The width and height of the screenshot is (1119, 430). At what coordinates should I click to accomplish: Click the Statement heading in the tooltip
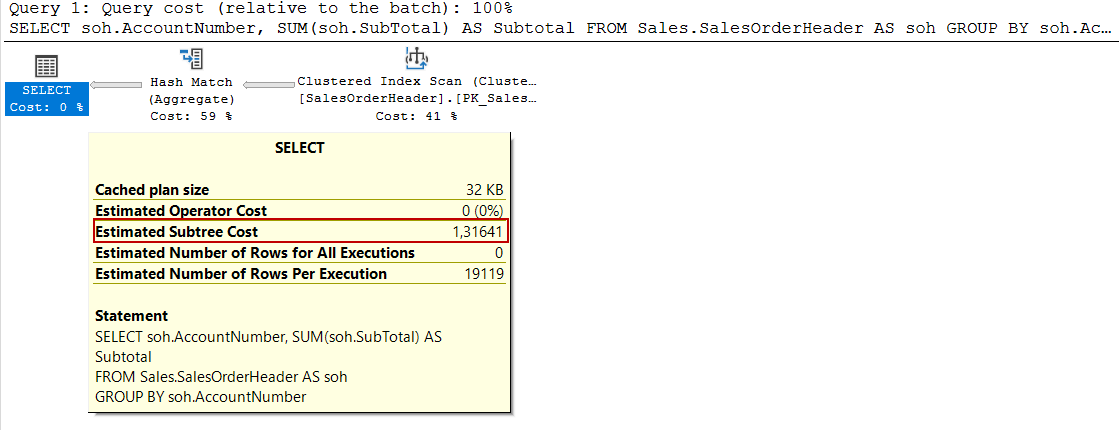pyautogui.click(x=131, y=316)
